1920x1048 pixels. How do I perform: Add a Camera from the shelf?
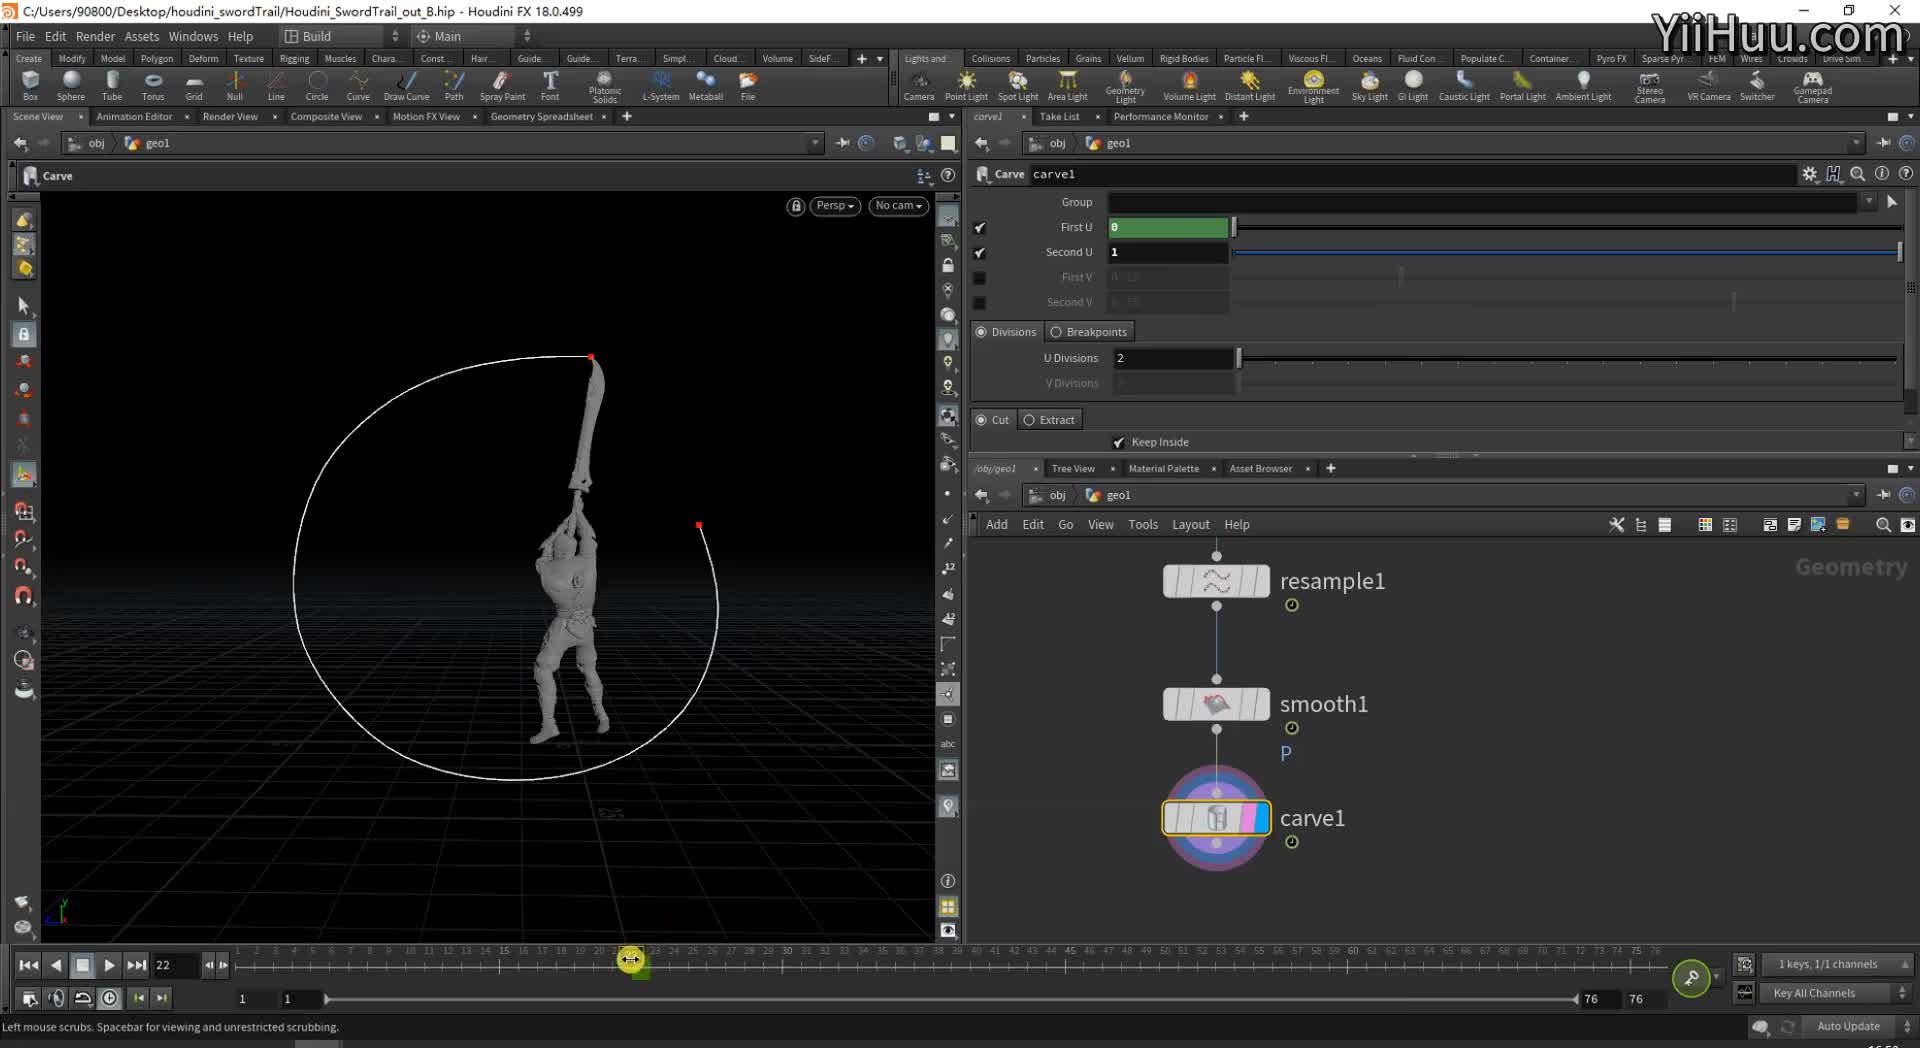coord(919,85)
